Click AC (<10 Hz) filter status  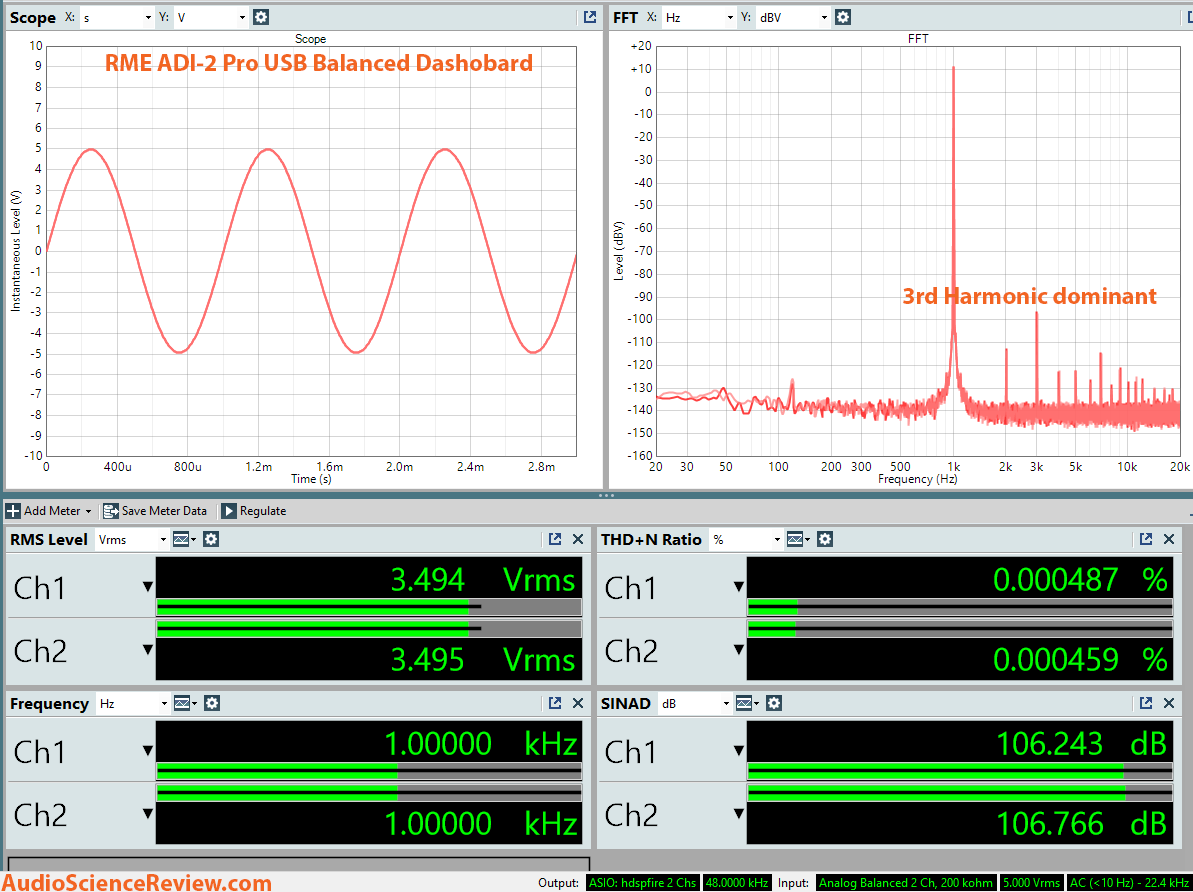tap(1129, 883)
